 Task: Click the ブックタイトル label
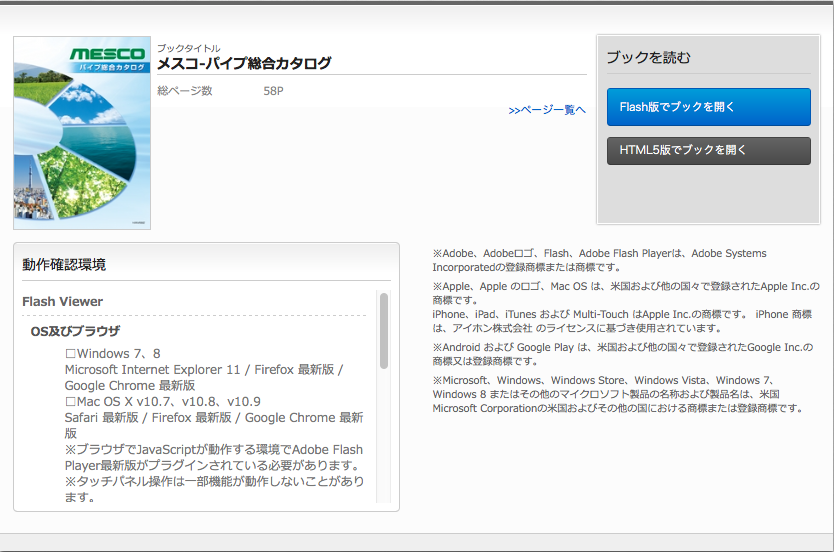pyautogui.click(x=188, y=48)
